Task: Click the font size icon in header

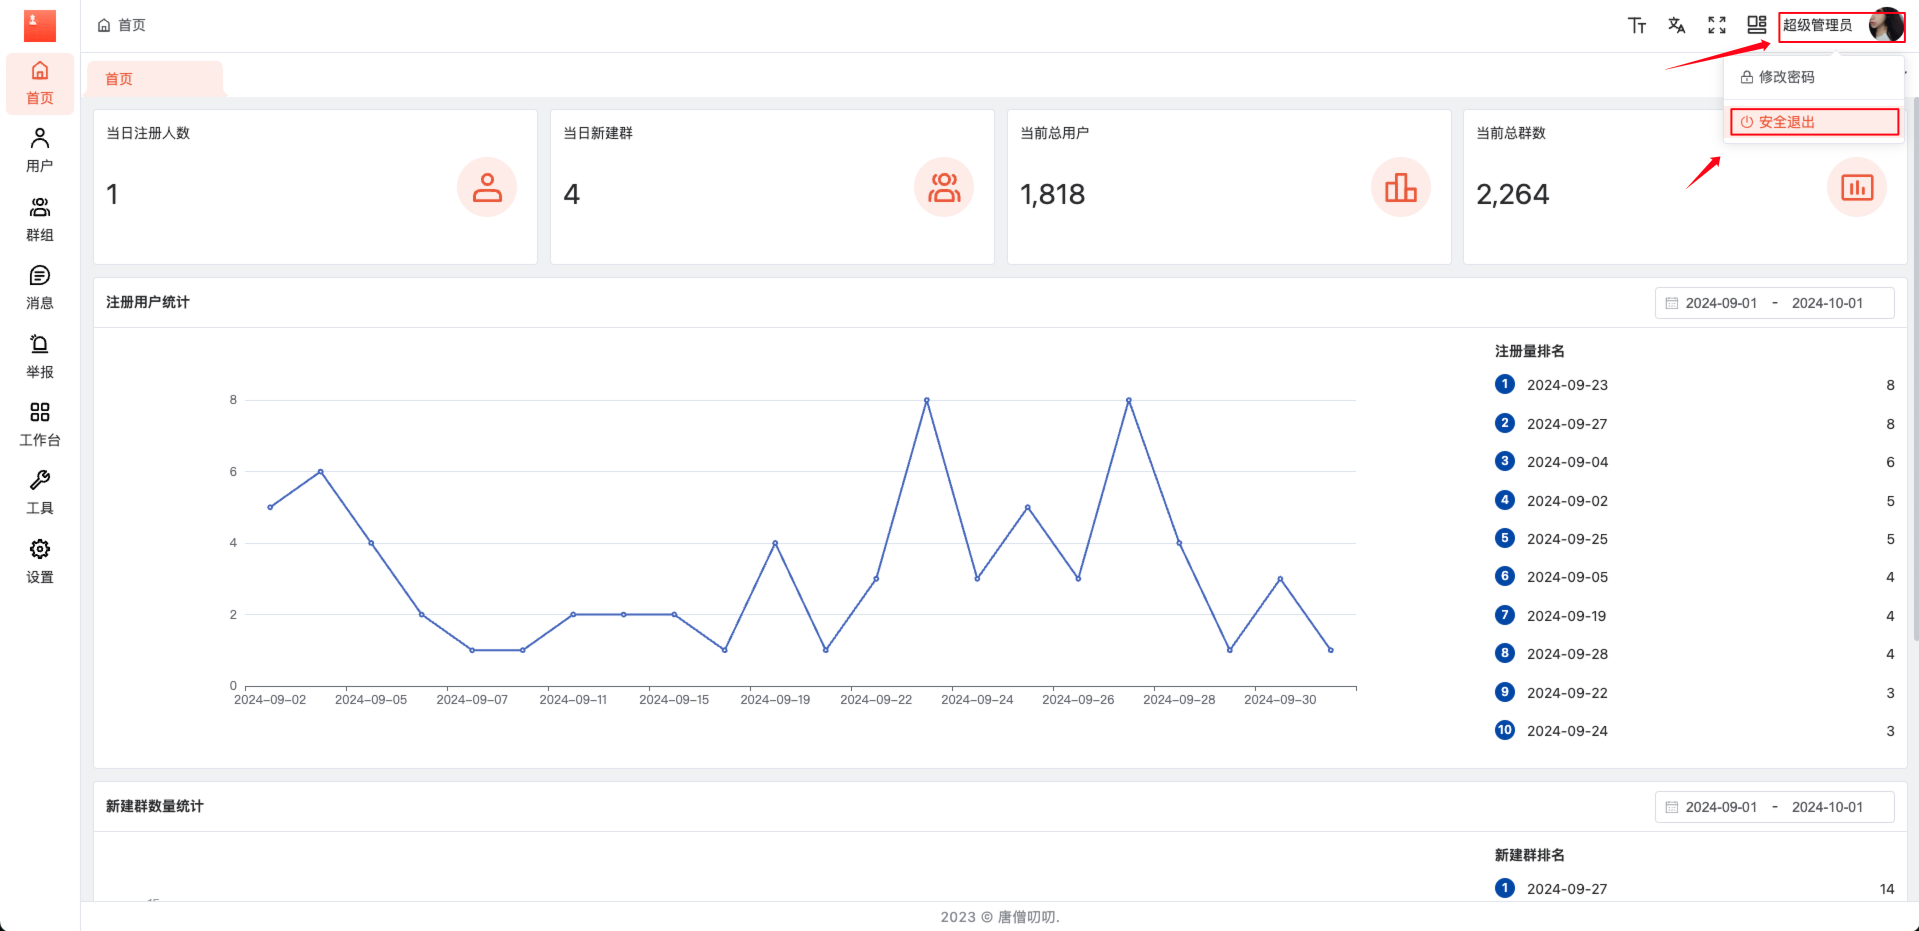Action: [x=1636, y=26]
